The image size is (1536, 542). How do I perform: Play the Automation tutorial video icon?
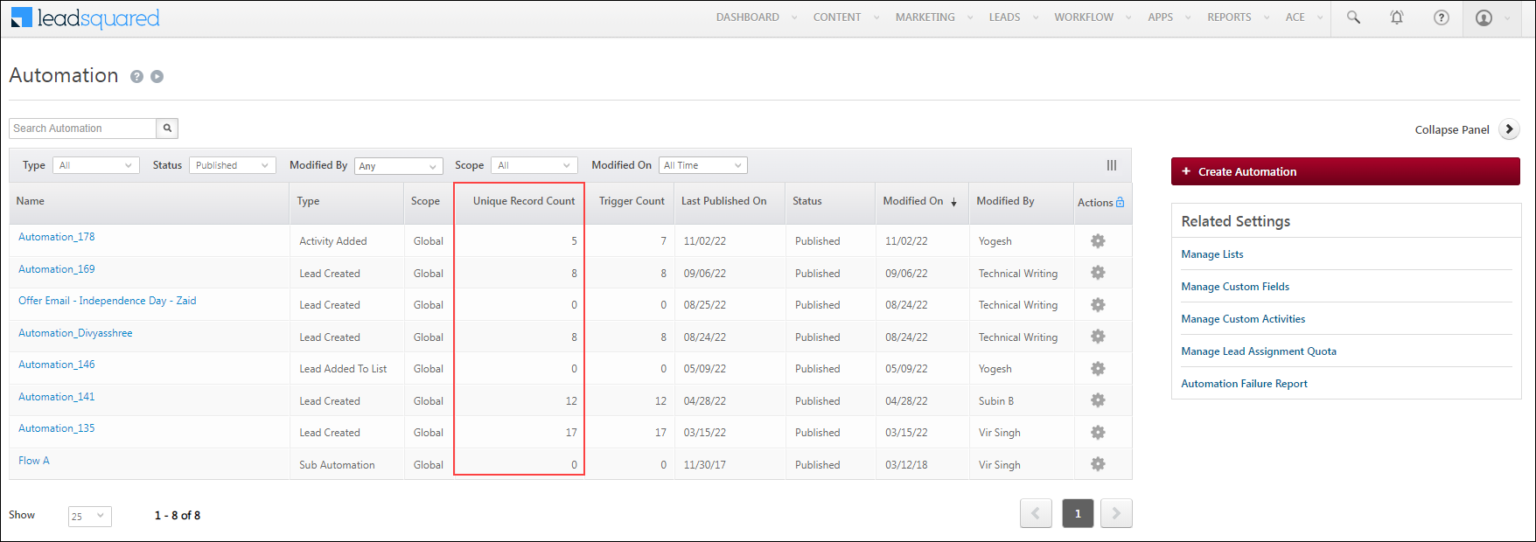coord(157,77)
